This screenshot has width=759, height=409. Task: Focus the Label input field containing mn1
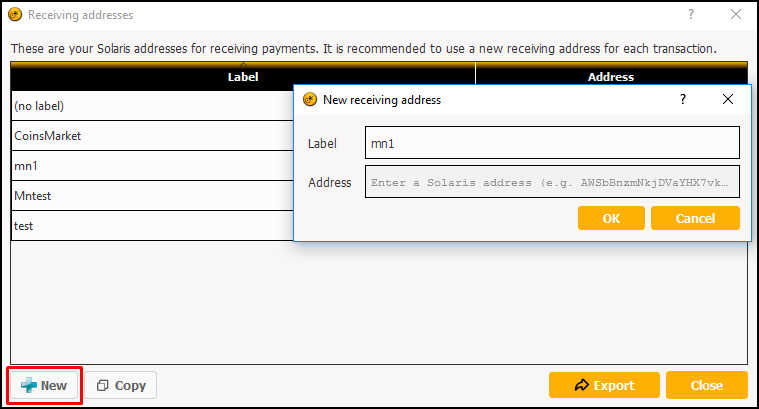tap(552, 143)
